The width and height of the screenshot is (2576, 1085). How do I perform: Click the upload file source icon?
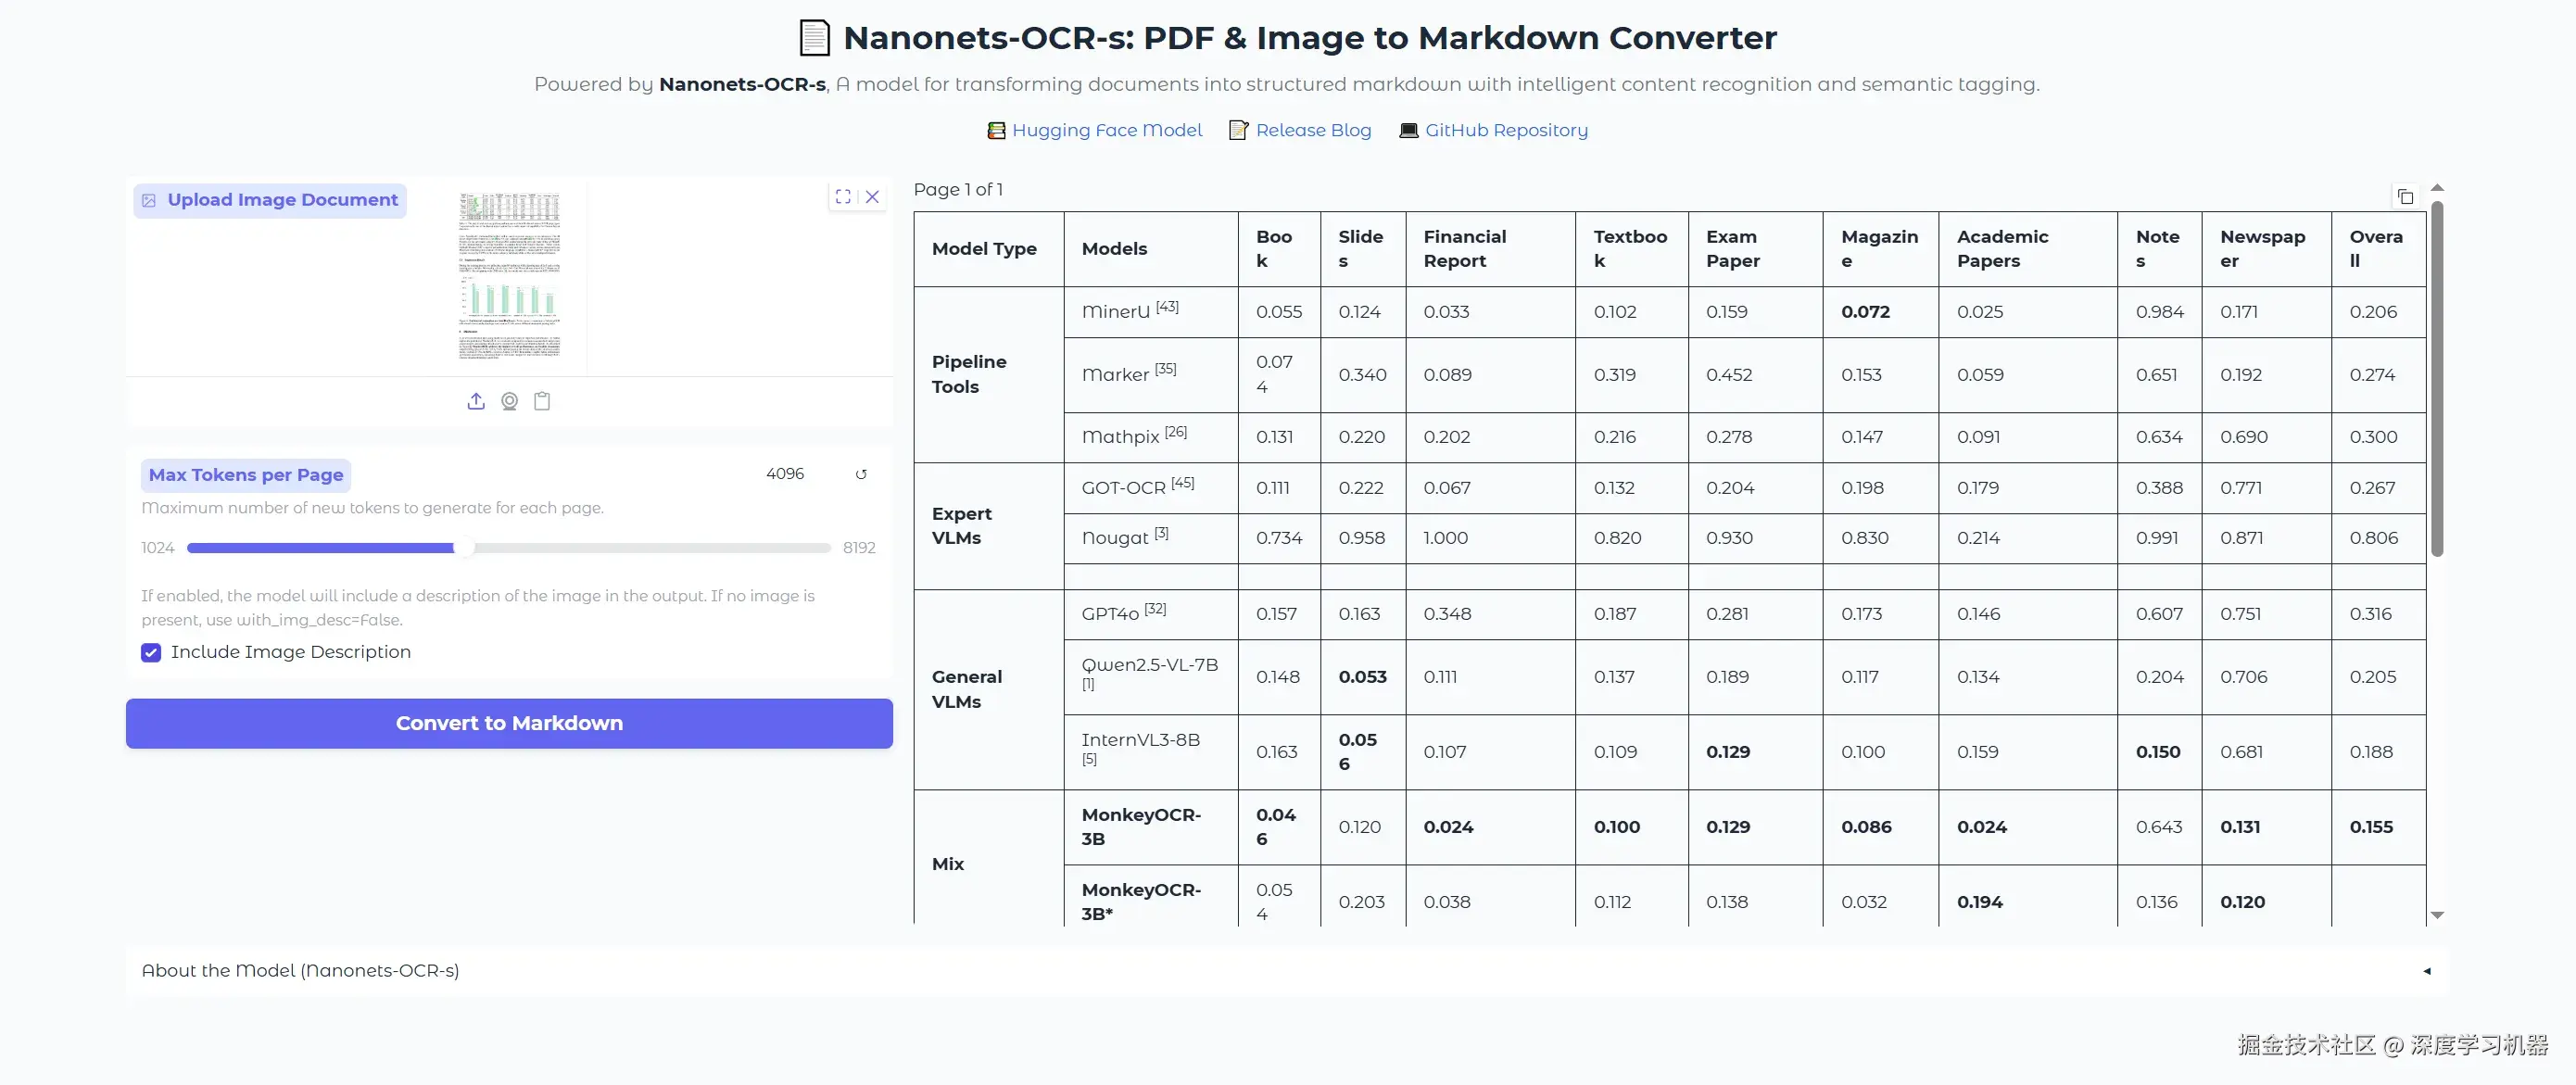pyautogui.click(x=476, y=401)
